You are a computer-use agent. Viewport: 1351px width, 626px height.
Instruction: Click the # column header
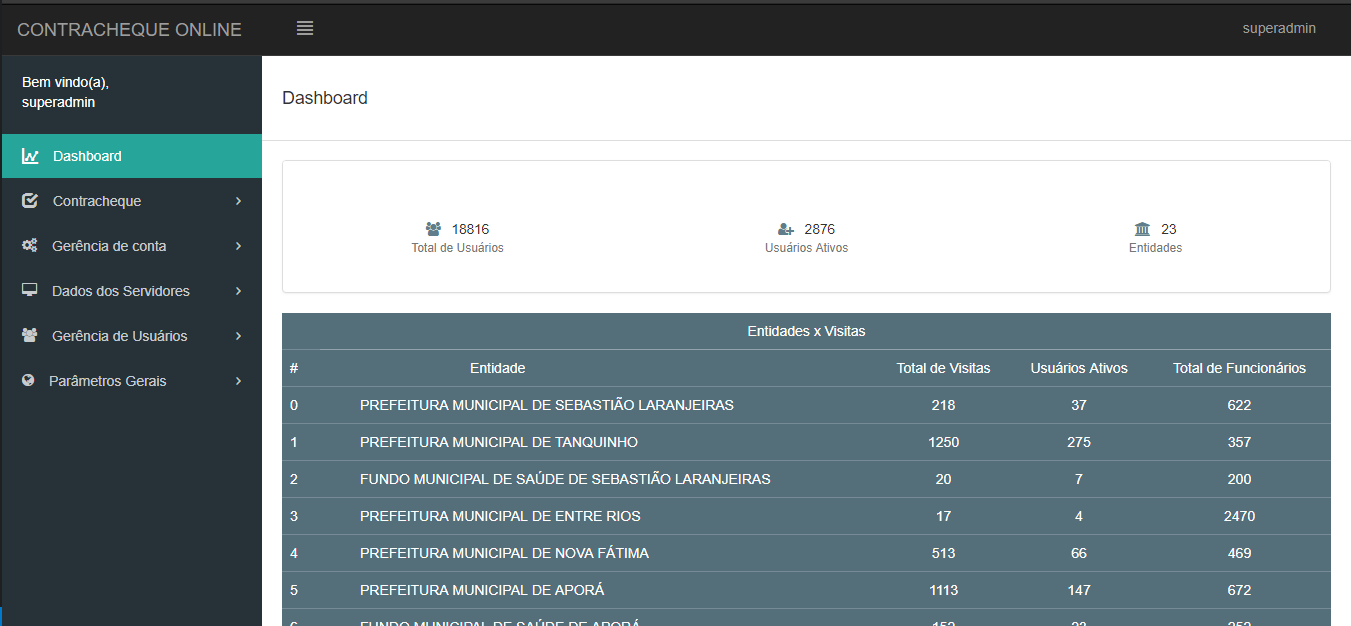(294, 368)
